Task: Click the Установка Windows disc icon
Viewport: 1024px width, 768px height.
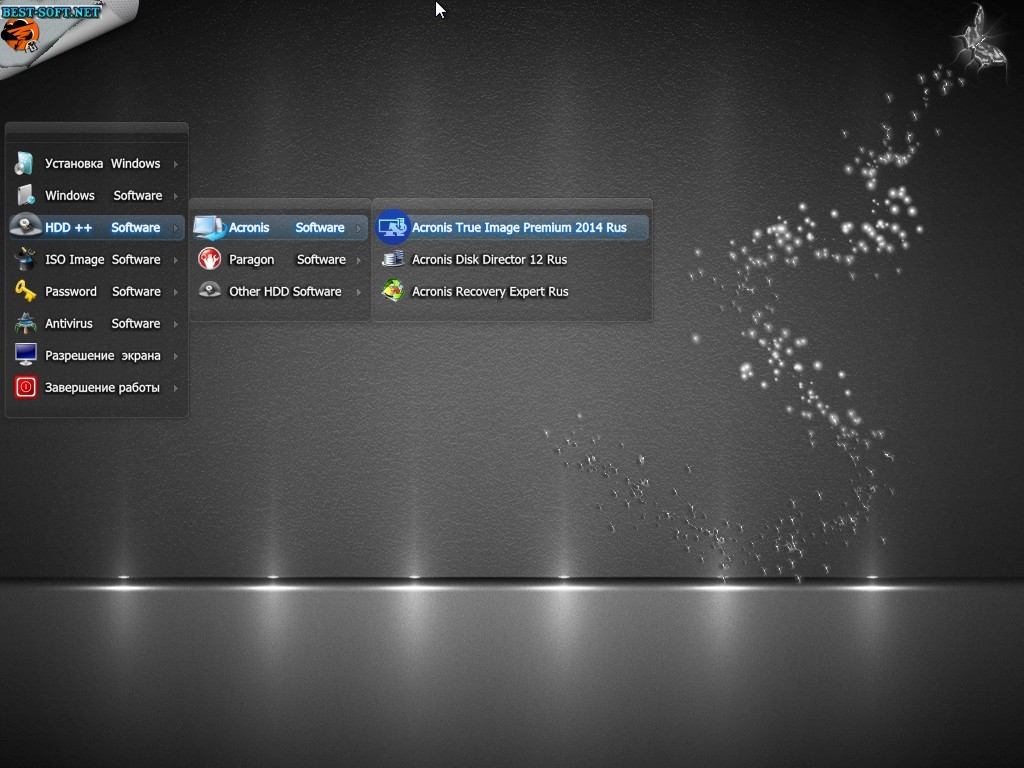Action: (24, 163)
